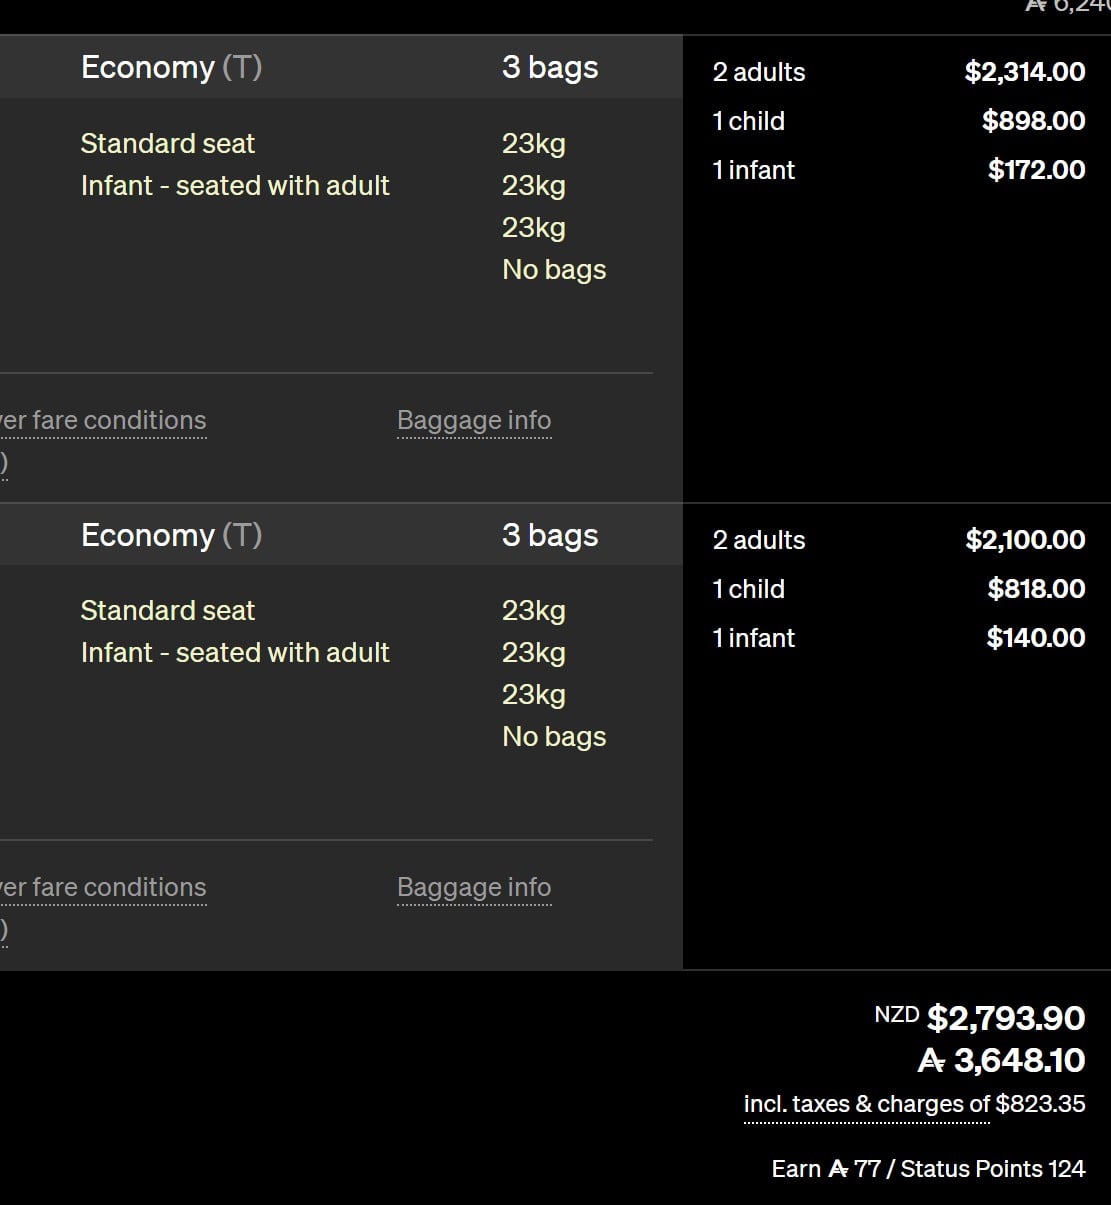Click the incl. taxes amount $823.35

[x=1040, y=1104]
